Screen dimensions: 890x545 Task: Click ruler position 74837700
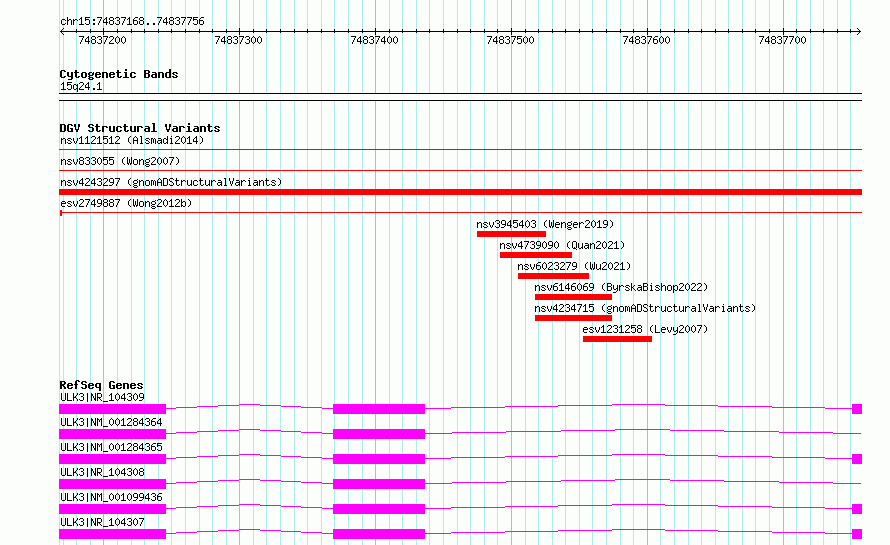(782, 40)
